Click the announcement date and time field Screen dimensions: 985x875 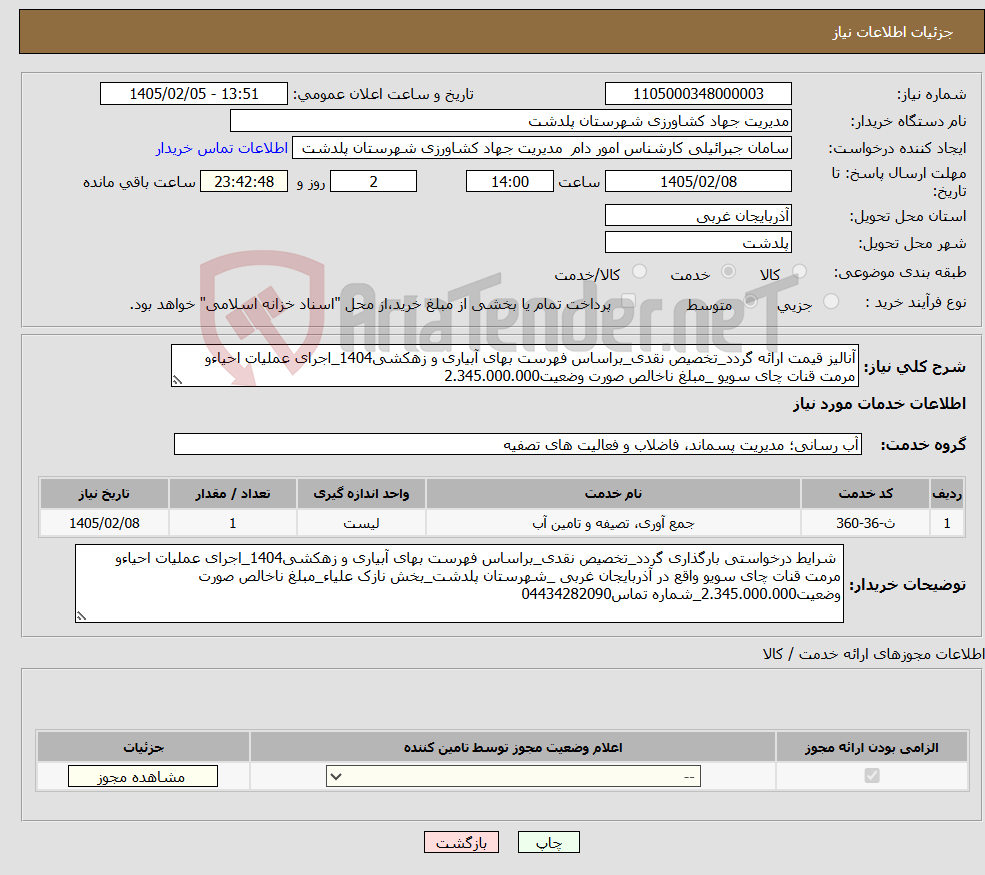[193, 94]
